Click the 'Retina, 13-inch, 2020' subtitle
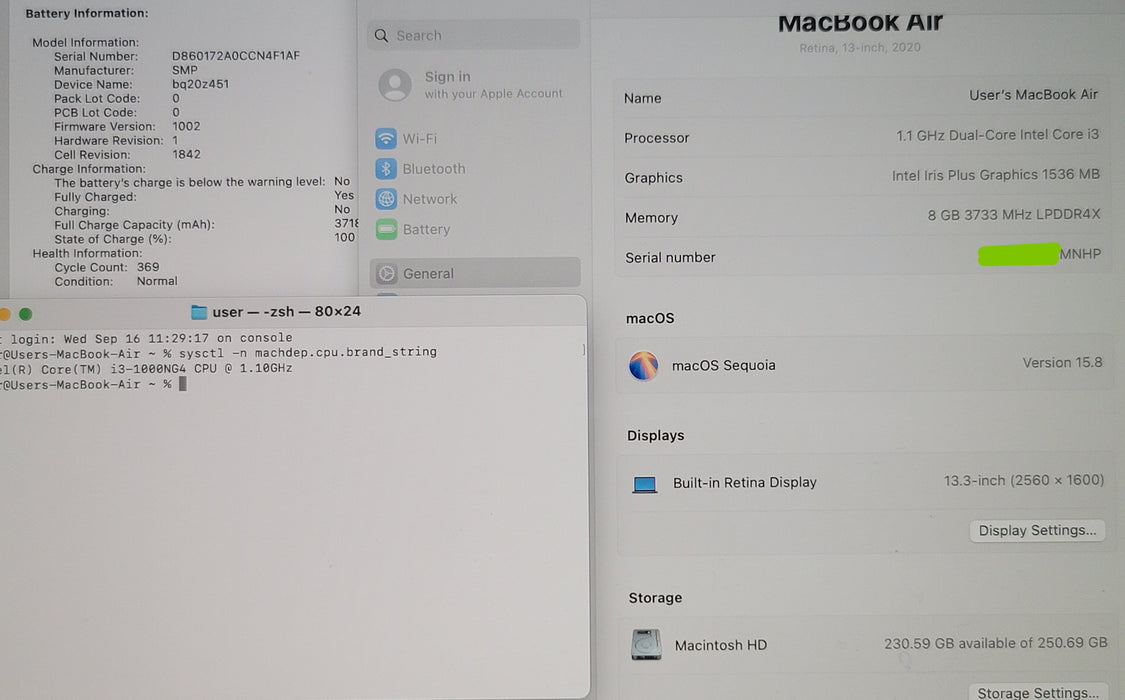This screenshot has height=700, width=1125. pos(860,47)
